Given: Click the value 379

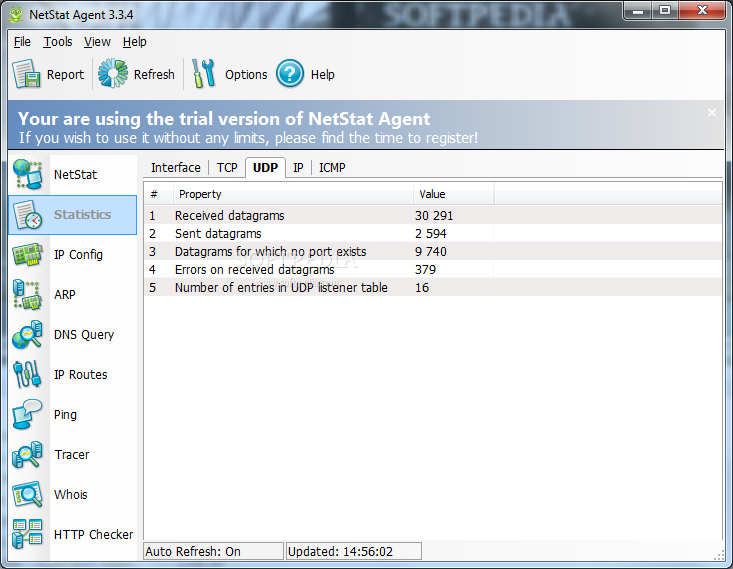Looking at the screenshot, I should click(425, 269).
